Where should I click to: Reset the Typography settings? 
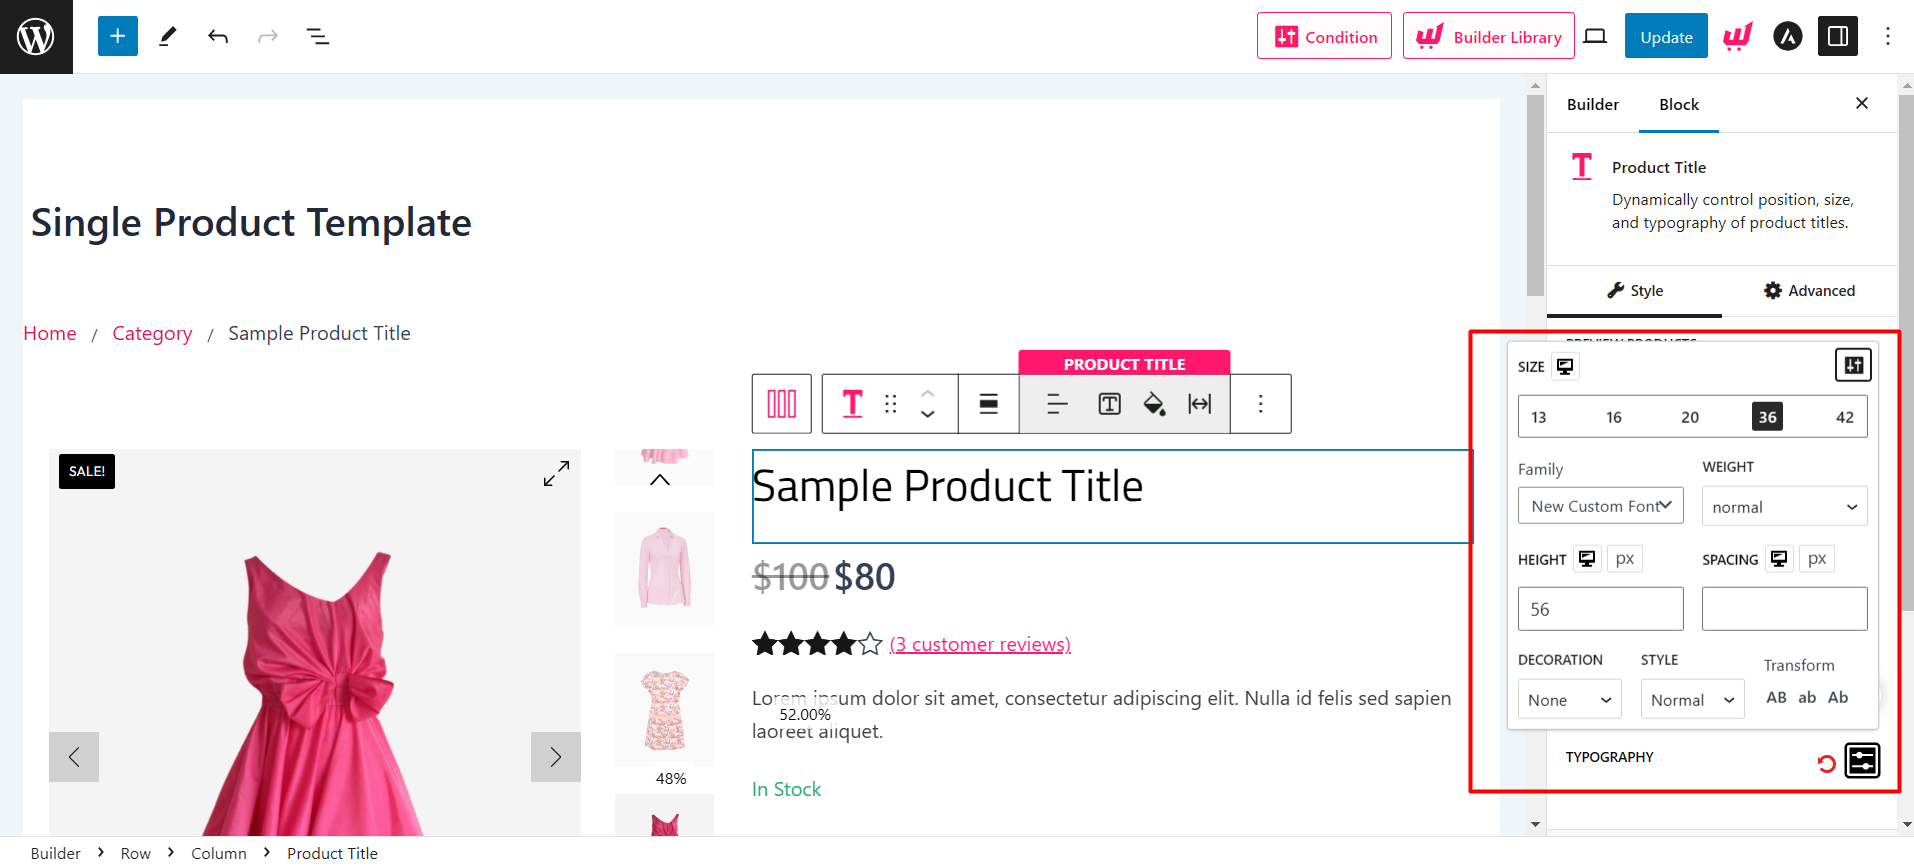pyautogui.click(x=1826, y=764)
